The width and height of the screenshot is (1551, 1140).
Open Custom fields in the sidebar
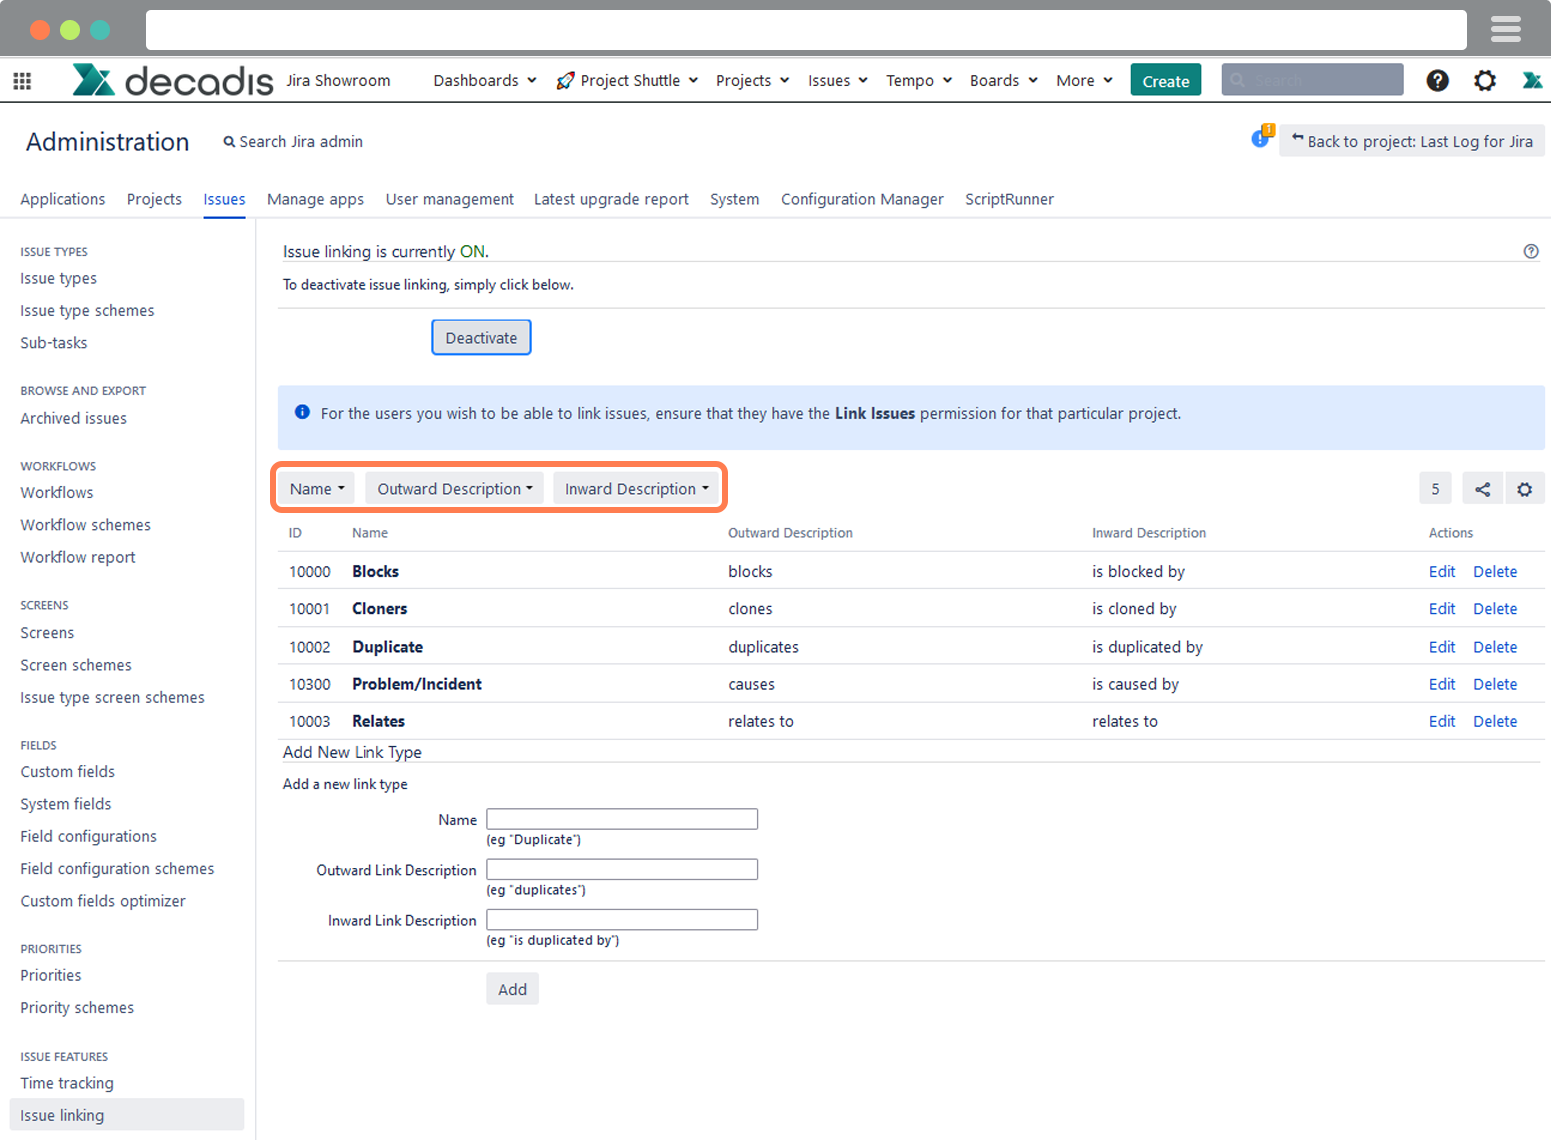pyautogui.click(x=68, y=772)
